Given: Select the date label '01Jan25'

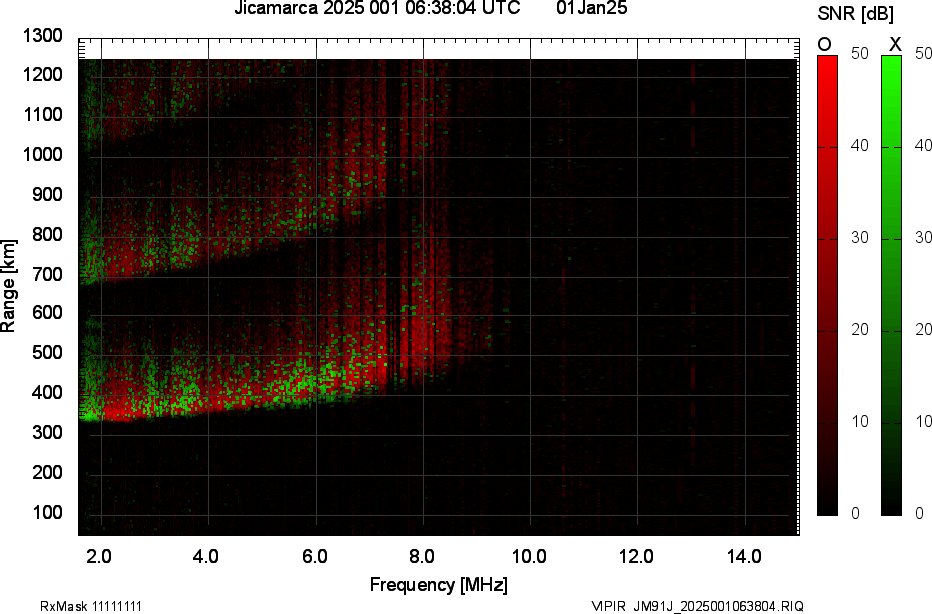Looking at the screenshot, I should pyautogui.click(x=591, y=8).
